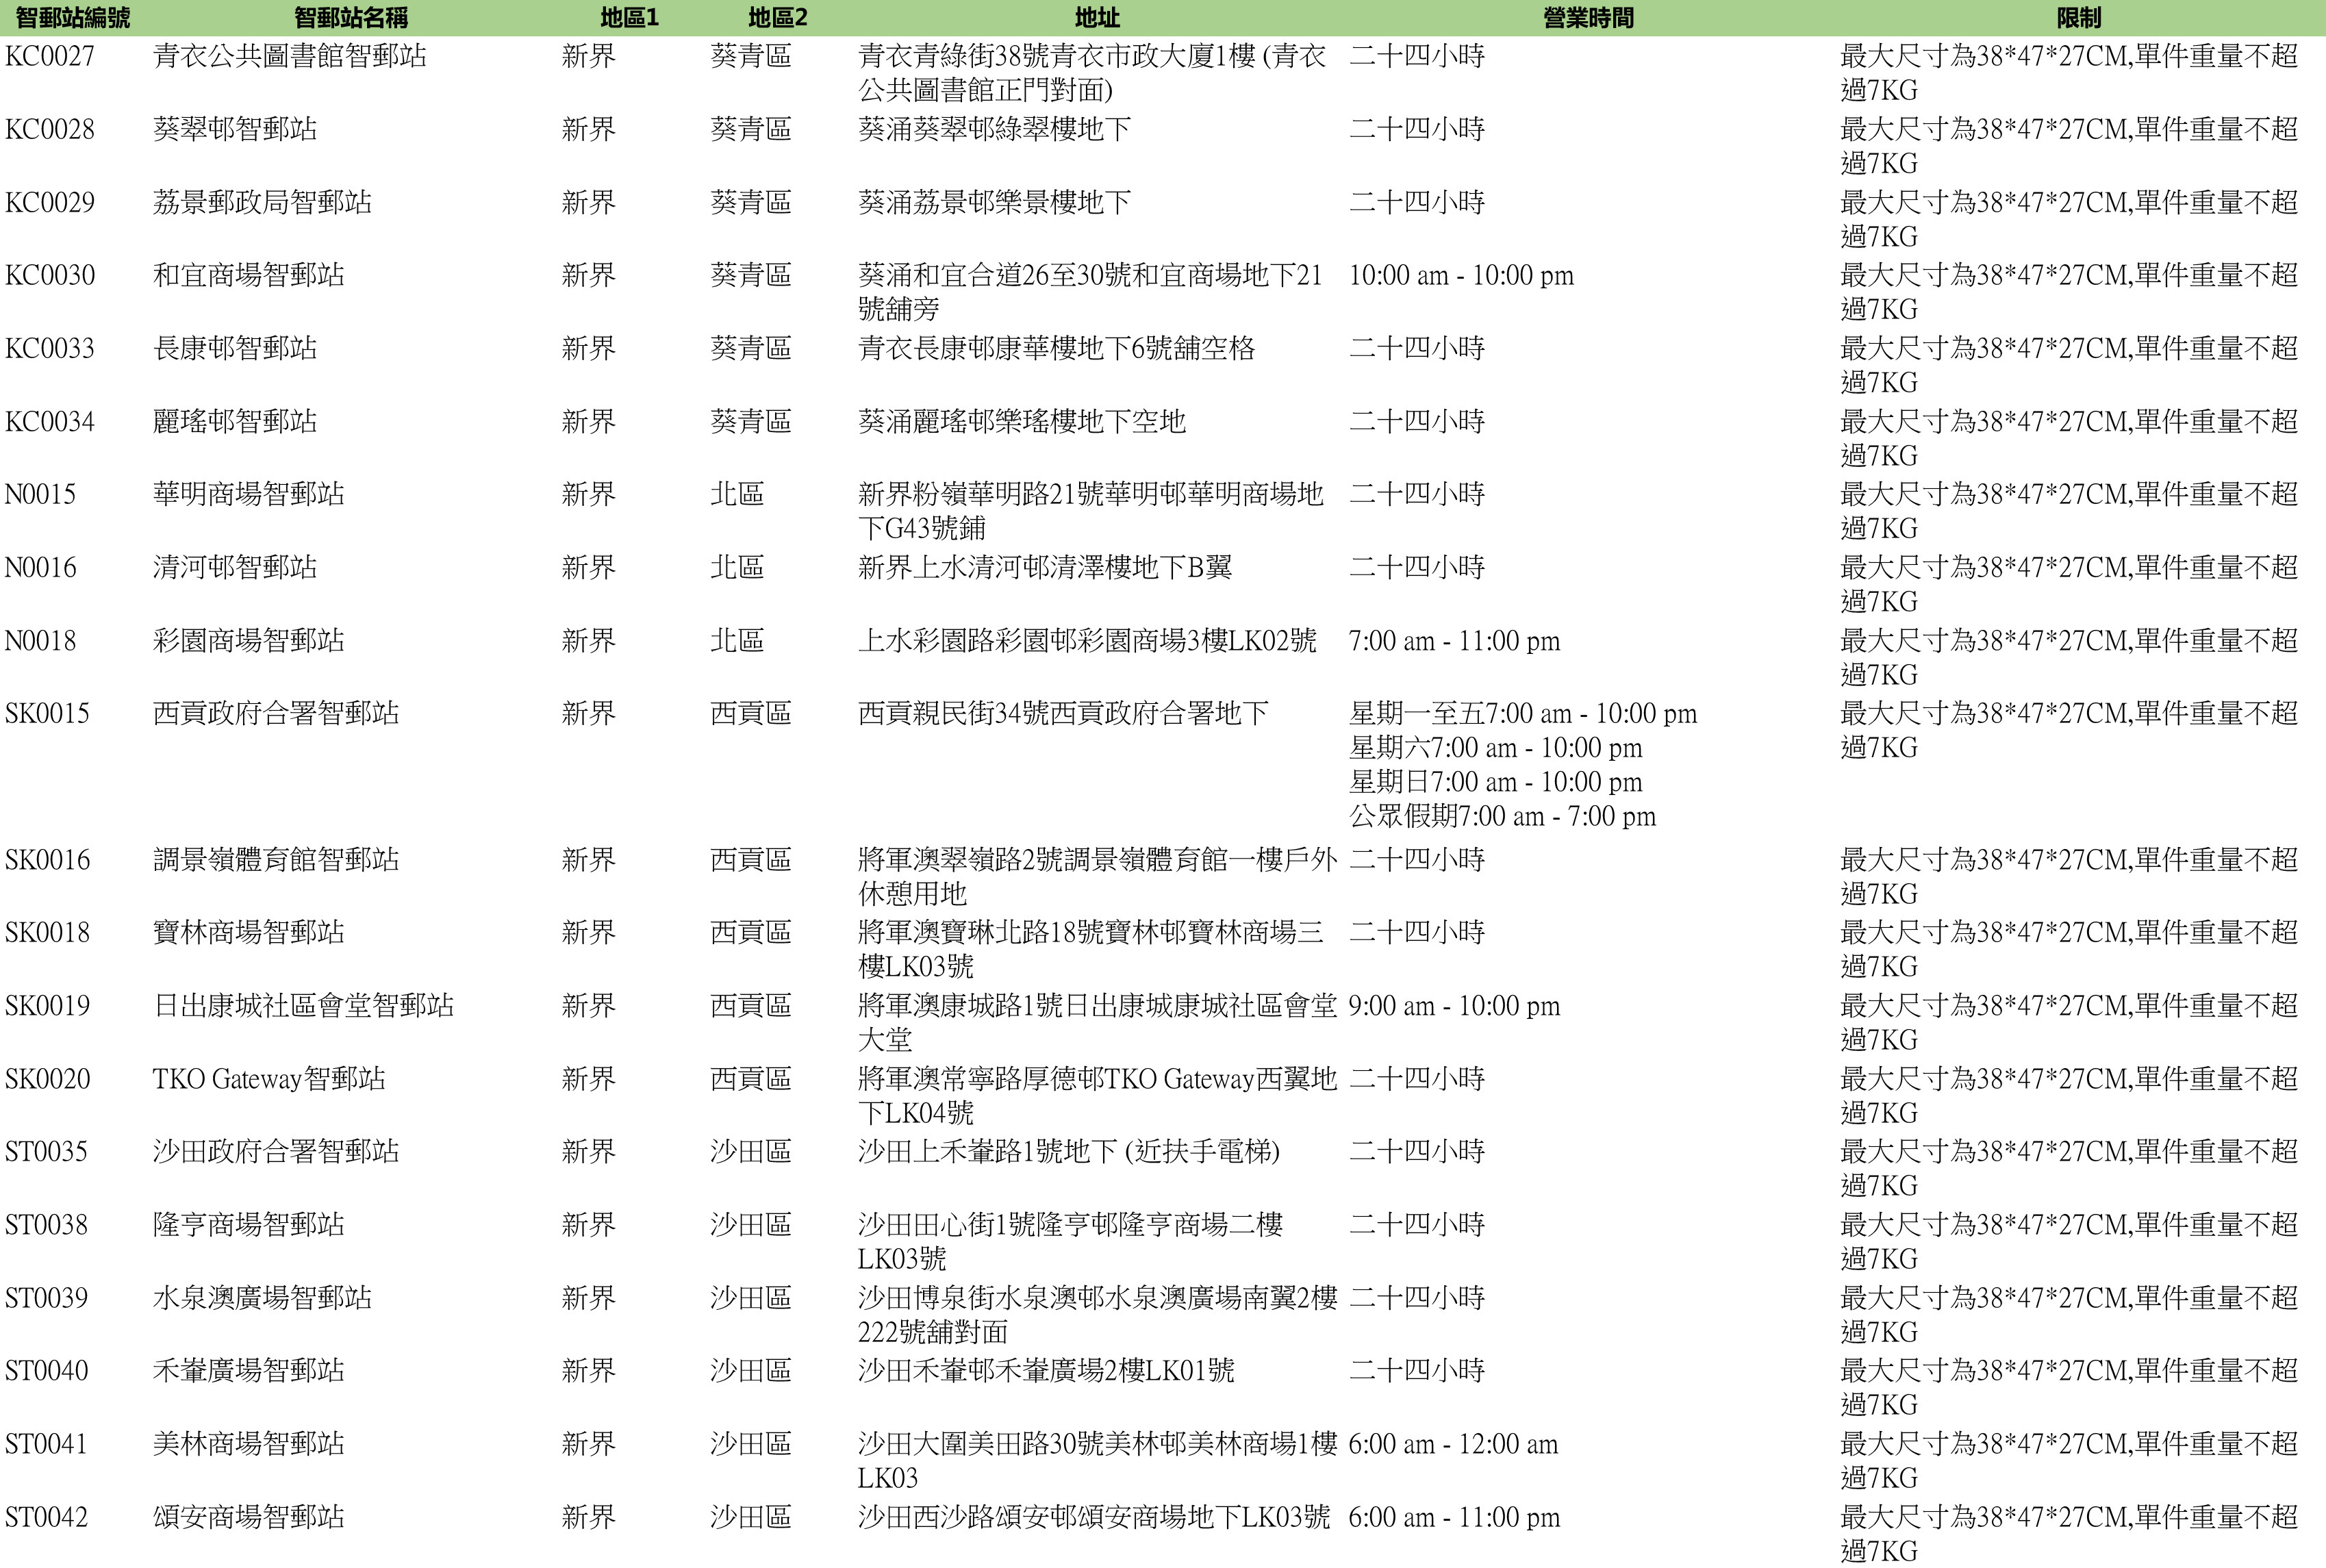Click address 青衣長康邨康華樓地下6號舖空格
Image resolution: width=2326 pixels, height=1568 pixels.
[x=1056, y=348]
